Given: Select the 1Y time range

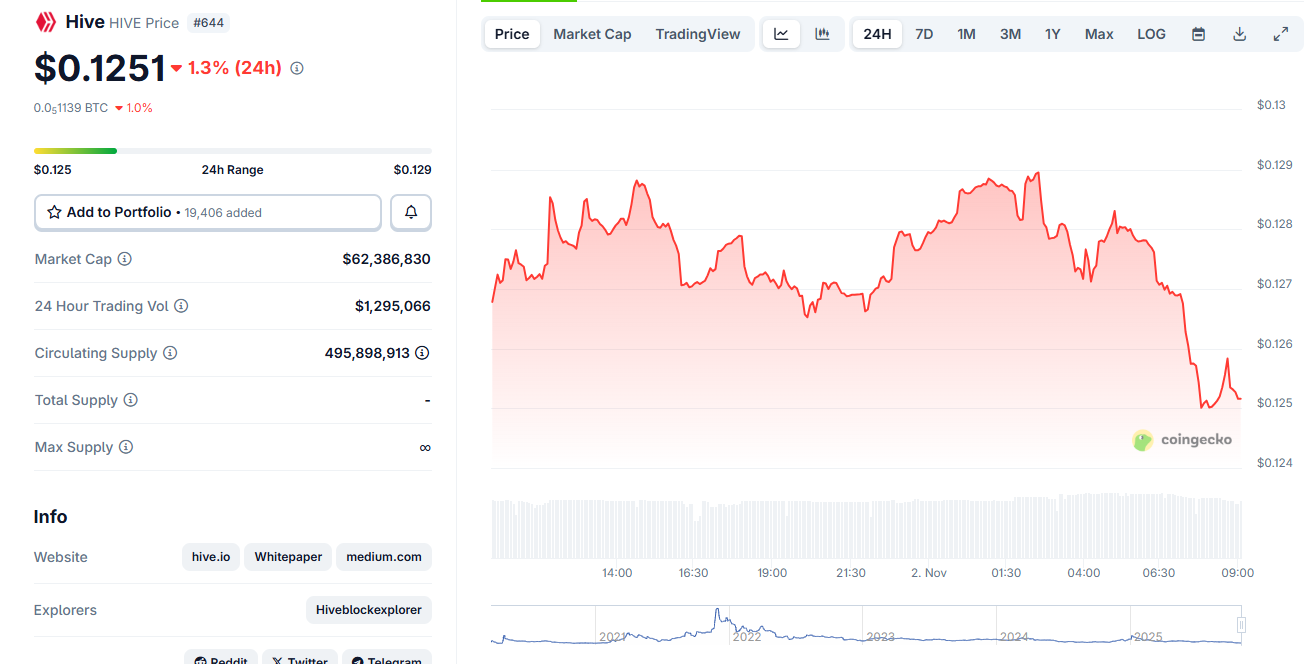Looking at the screenshot, I should point(1052,34).
